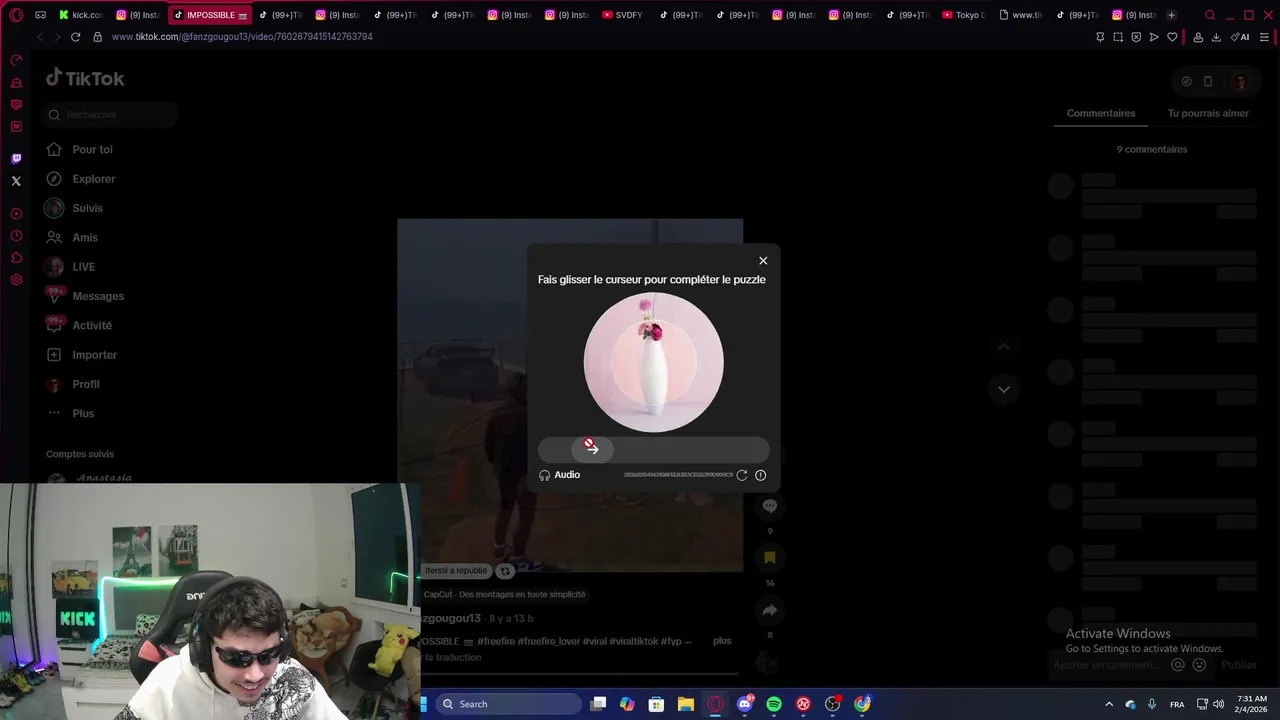The height and width of the screenshot is (720, 1280).
Task: Open the Windows Search box
Action: 509,704
